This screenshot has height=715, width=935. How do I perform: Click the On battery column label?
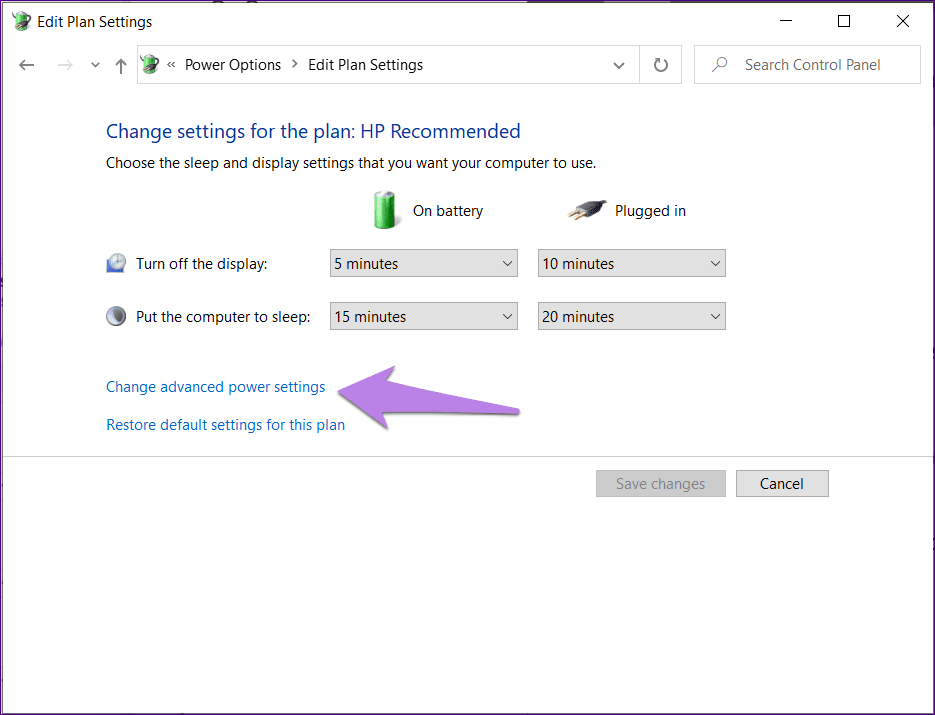pos(448,211)
